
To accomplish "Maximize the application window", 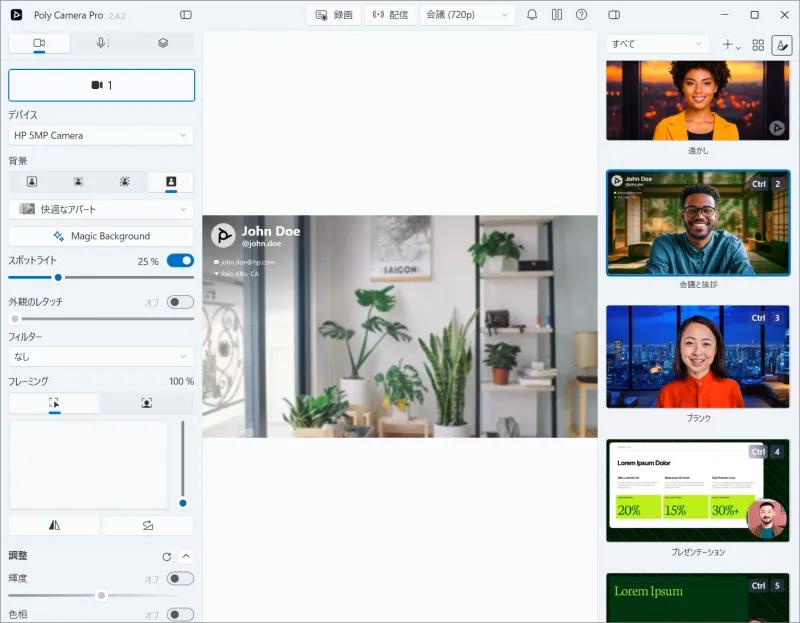I will (755, 15).
